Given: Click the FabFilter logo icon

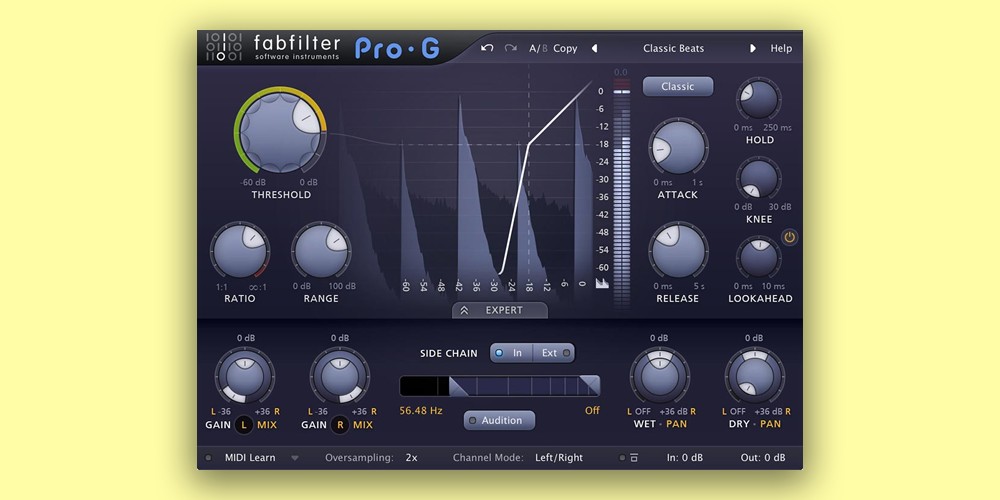Looking at the screenshot, I should click(224, 47).
